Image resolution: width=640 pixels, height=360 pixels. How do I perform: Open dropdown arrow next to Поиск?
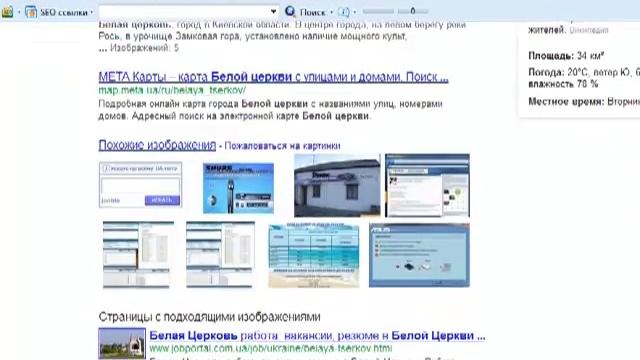coord(331,12)
